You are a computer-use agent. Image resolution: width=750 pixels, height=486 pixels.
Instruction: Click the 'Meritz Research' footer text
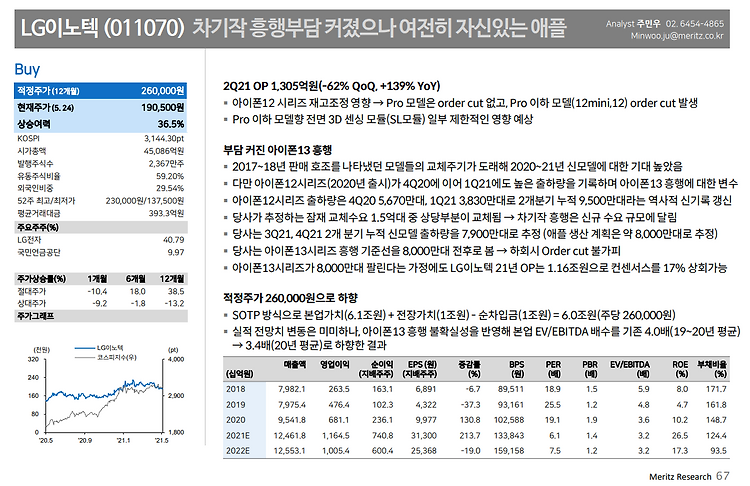[x=680, y=477]
